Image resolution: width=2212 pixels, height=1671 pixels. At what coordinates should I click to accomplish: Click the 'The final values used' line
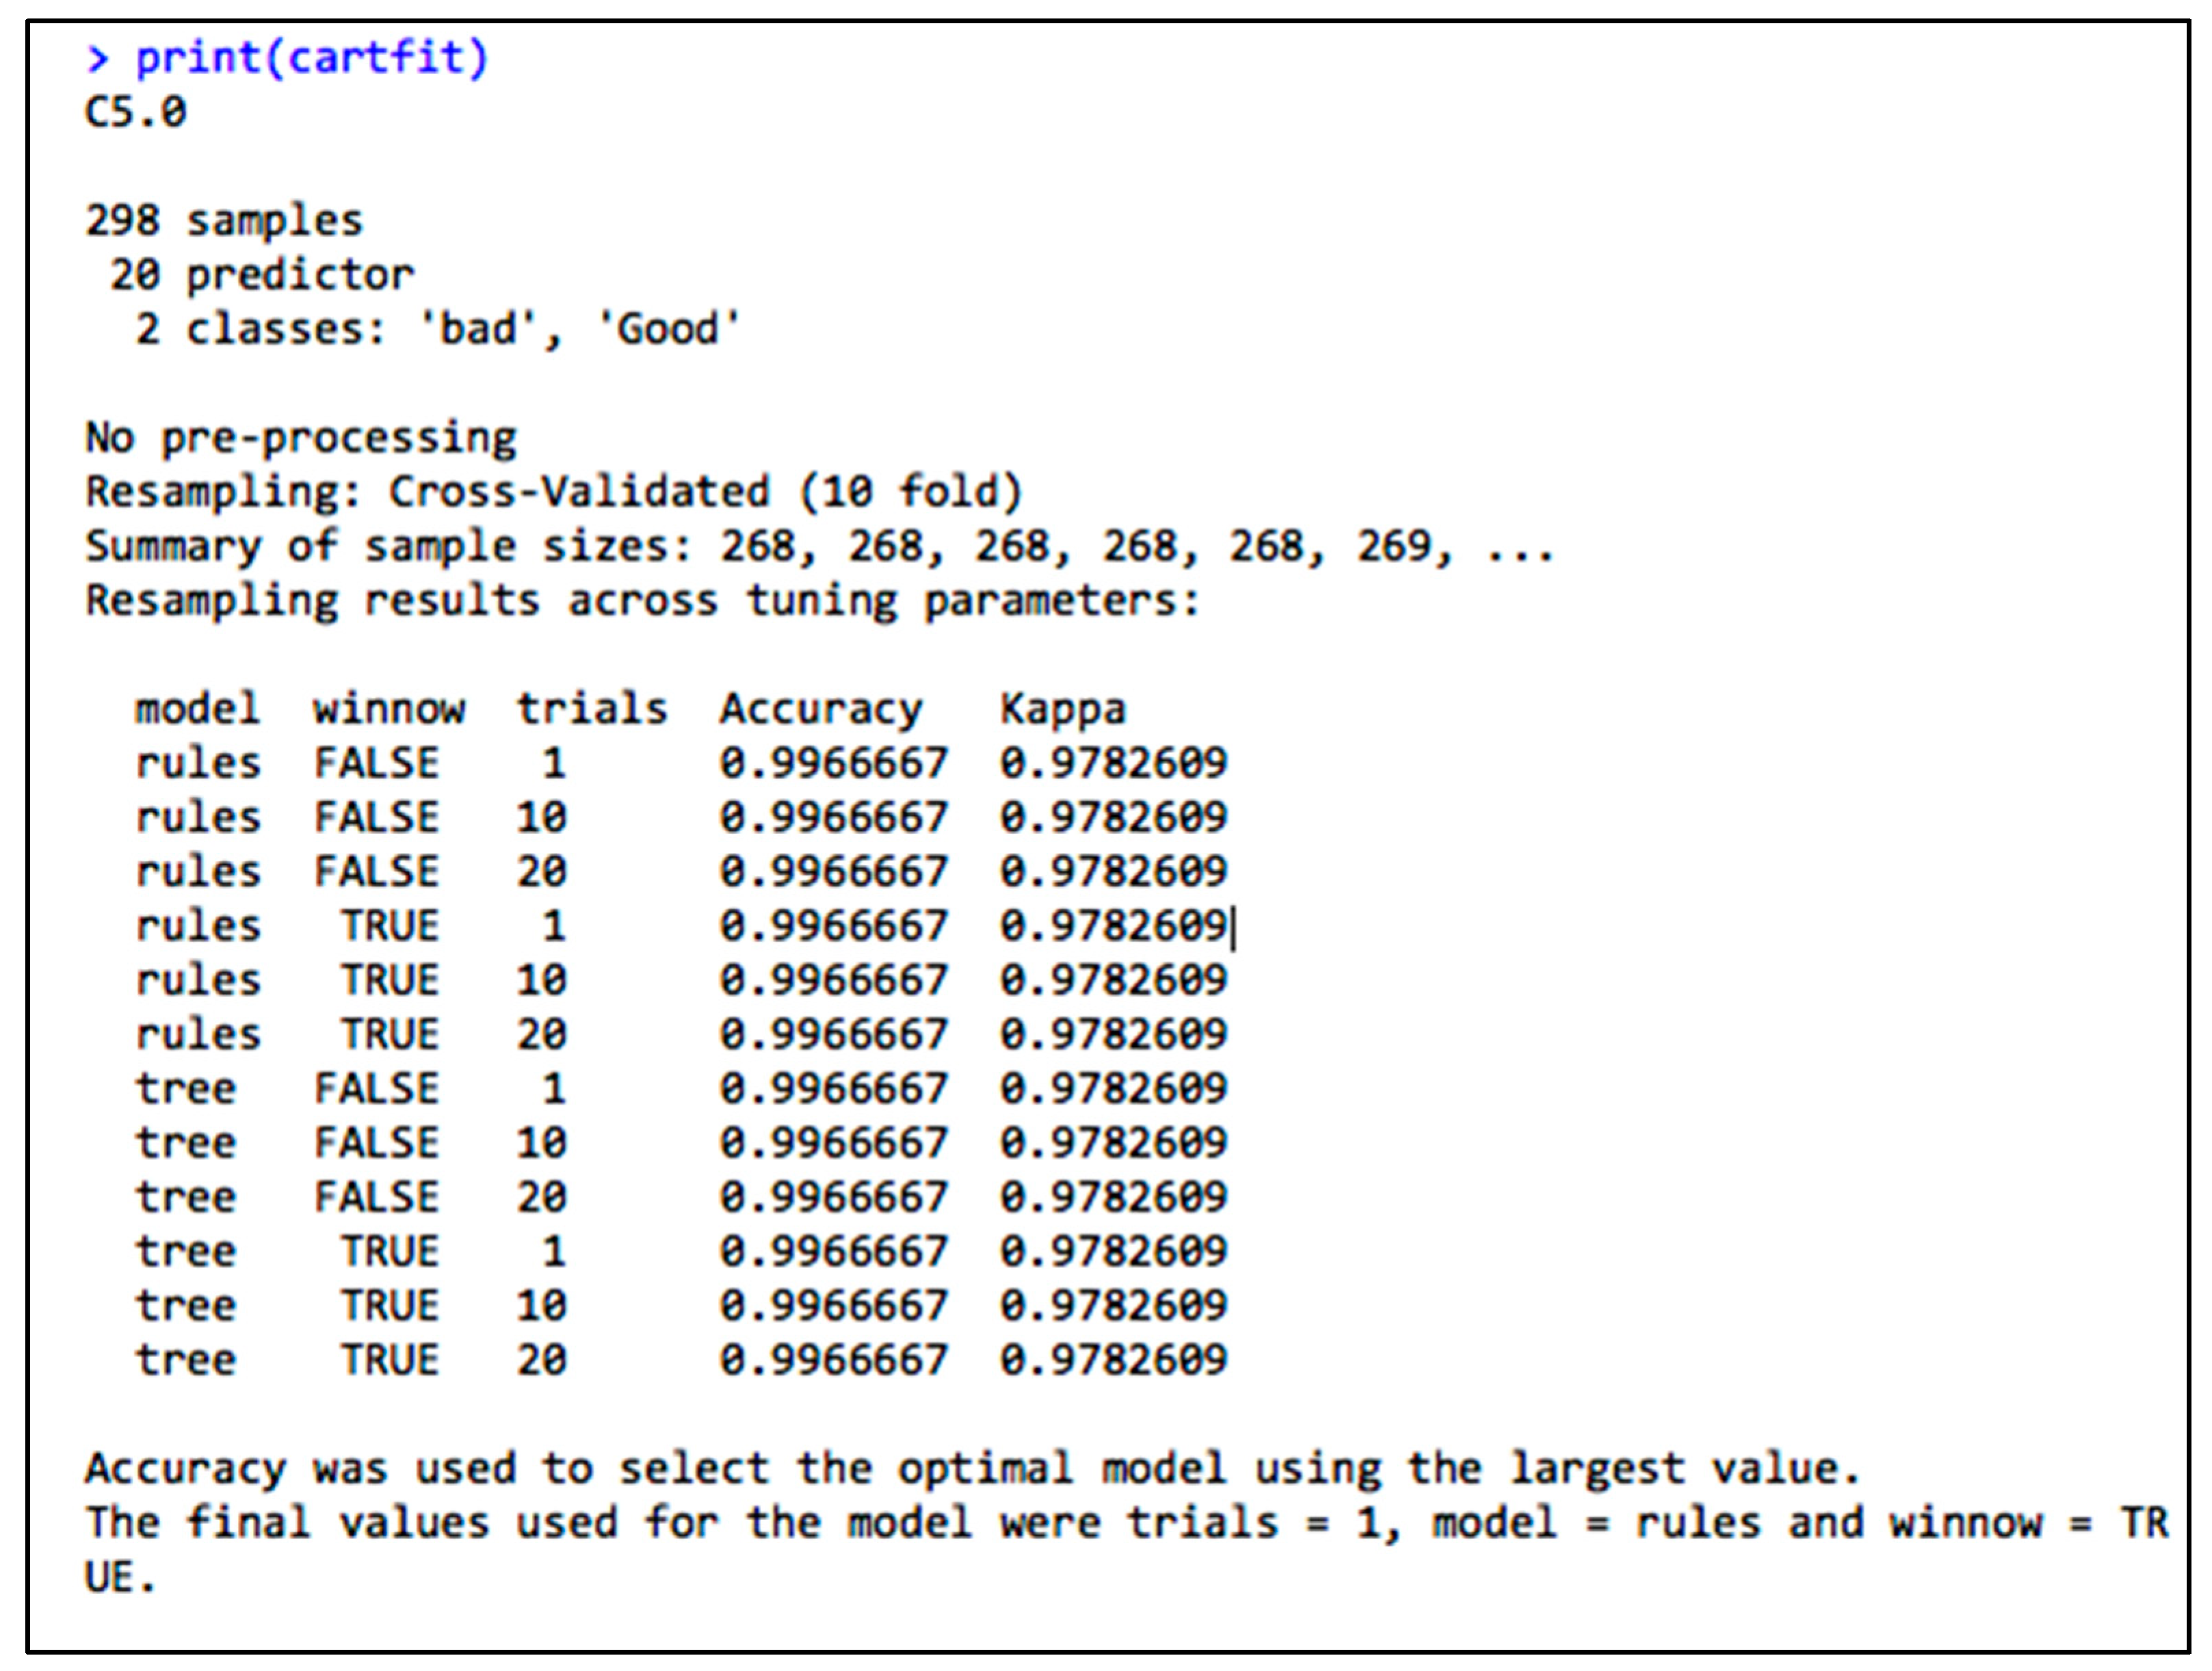coord(1127,1523)
